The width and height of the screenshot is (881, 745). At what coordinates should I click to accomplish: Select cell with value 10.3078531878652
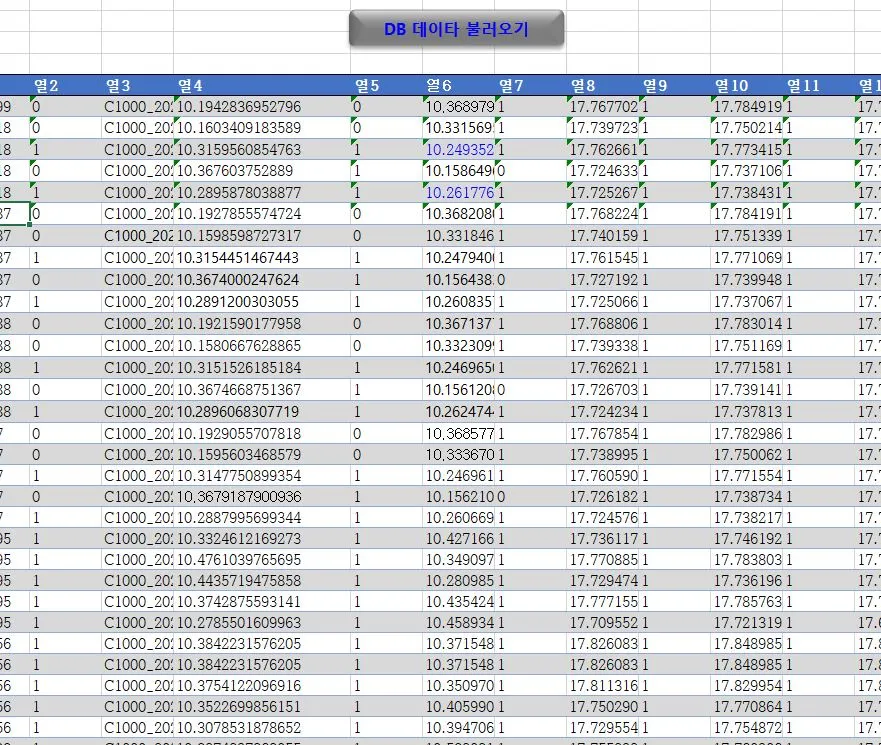click(262, 728)
